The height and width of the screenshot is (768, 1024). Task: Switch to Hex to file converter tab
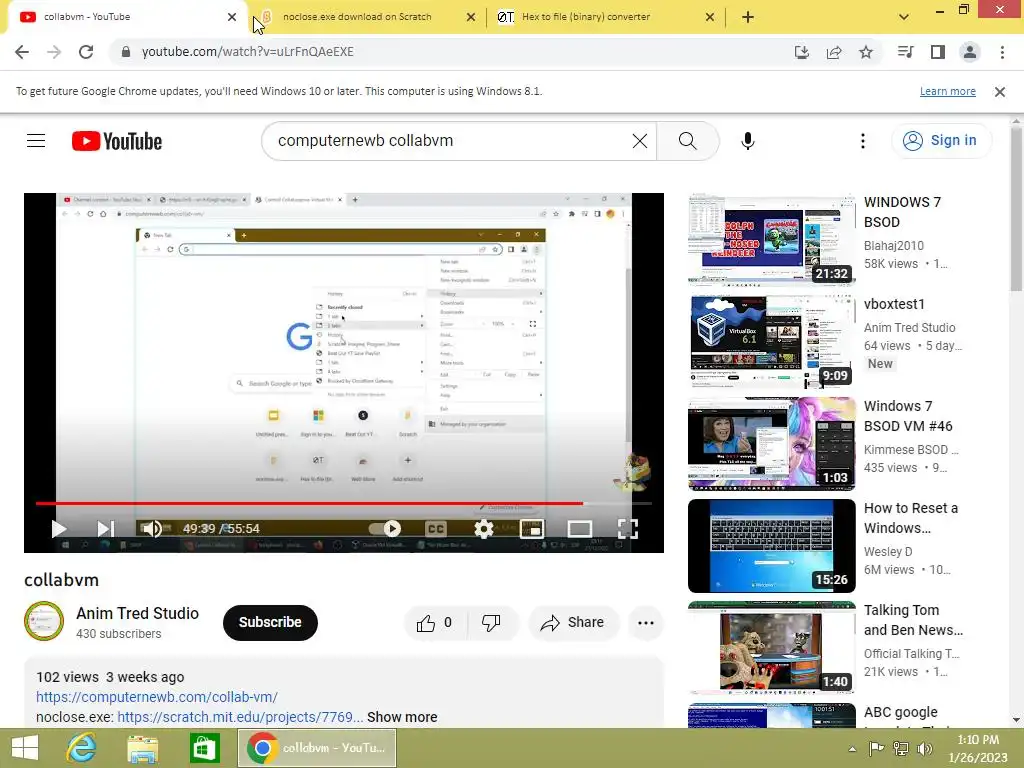[x=586, y=17]
